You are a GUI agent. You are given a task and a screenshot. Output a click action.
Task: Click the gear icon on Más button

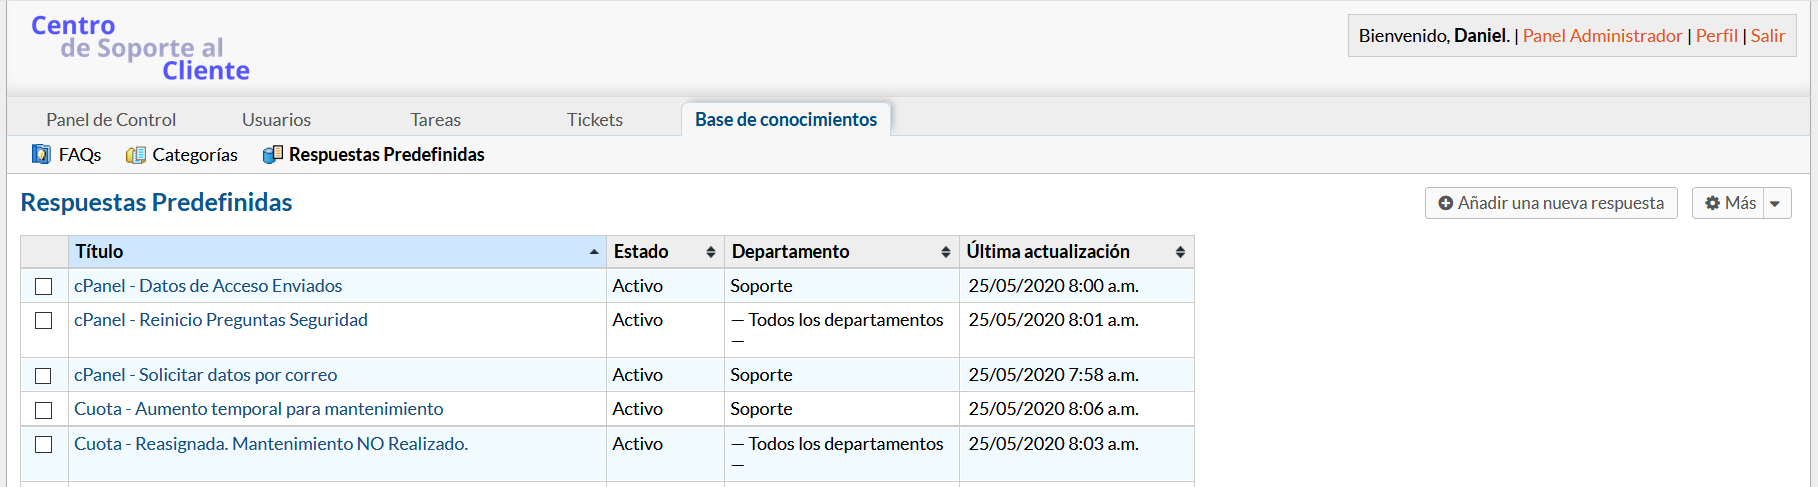pos(1712,203)
